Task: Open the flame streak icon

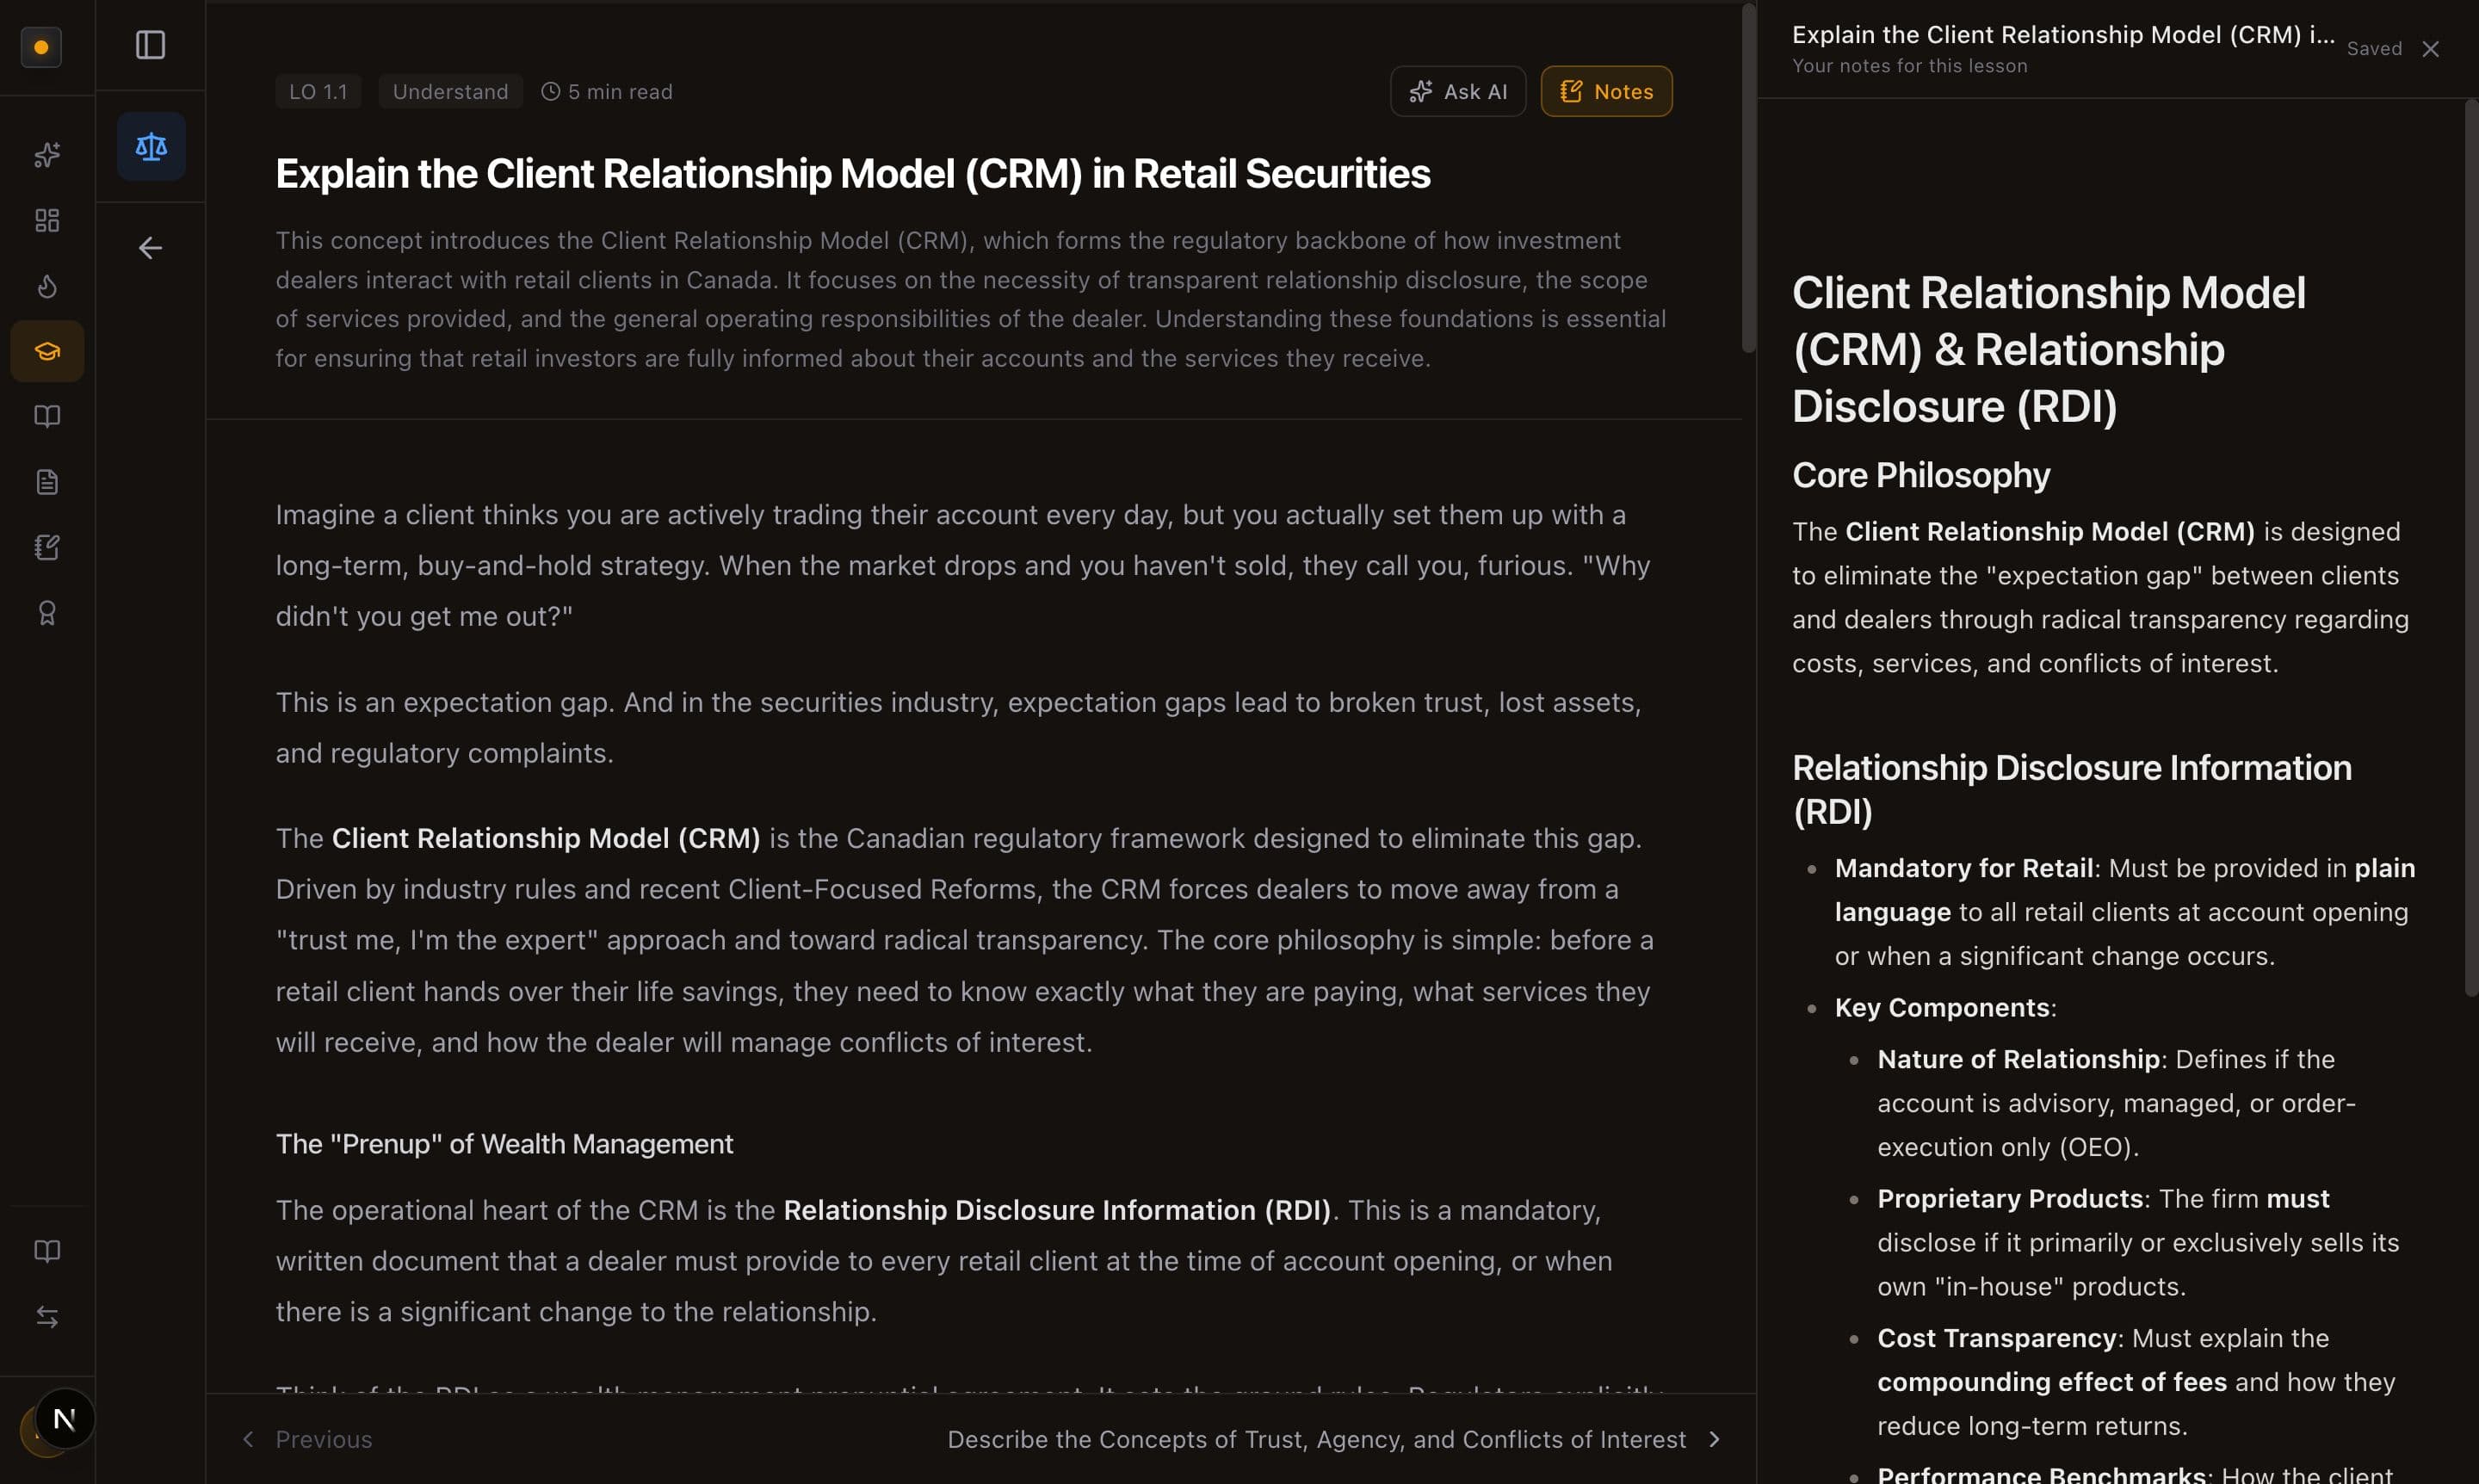Action: [47, 286]
